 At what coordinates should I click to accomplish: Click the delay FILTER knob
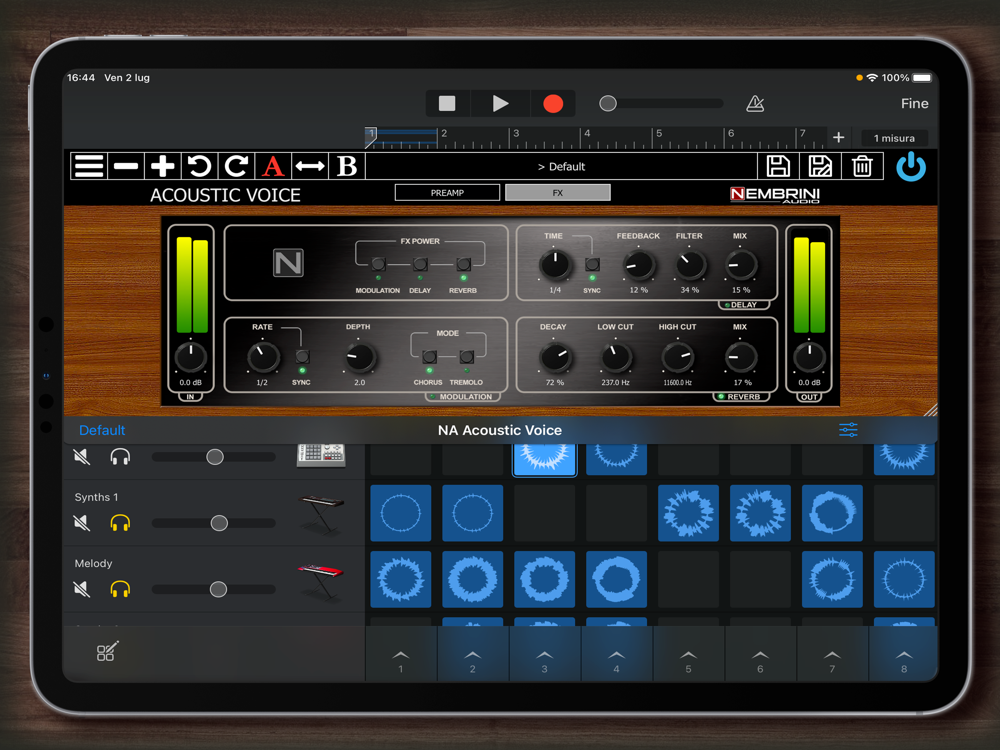pos(690,265)
